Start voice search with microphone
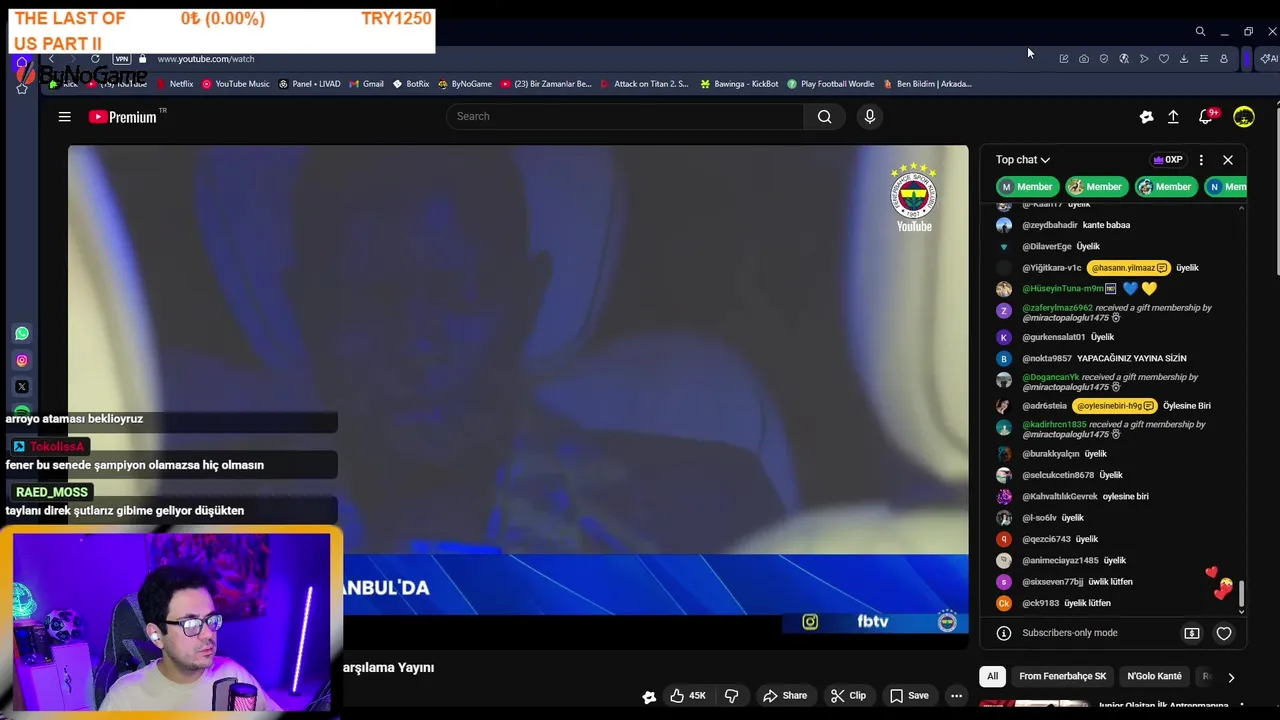Image resolution: width=1280 pixels, height=720 pixels. point(869,116)
